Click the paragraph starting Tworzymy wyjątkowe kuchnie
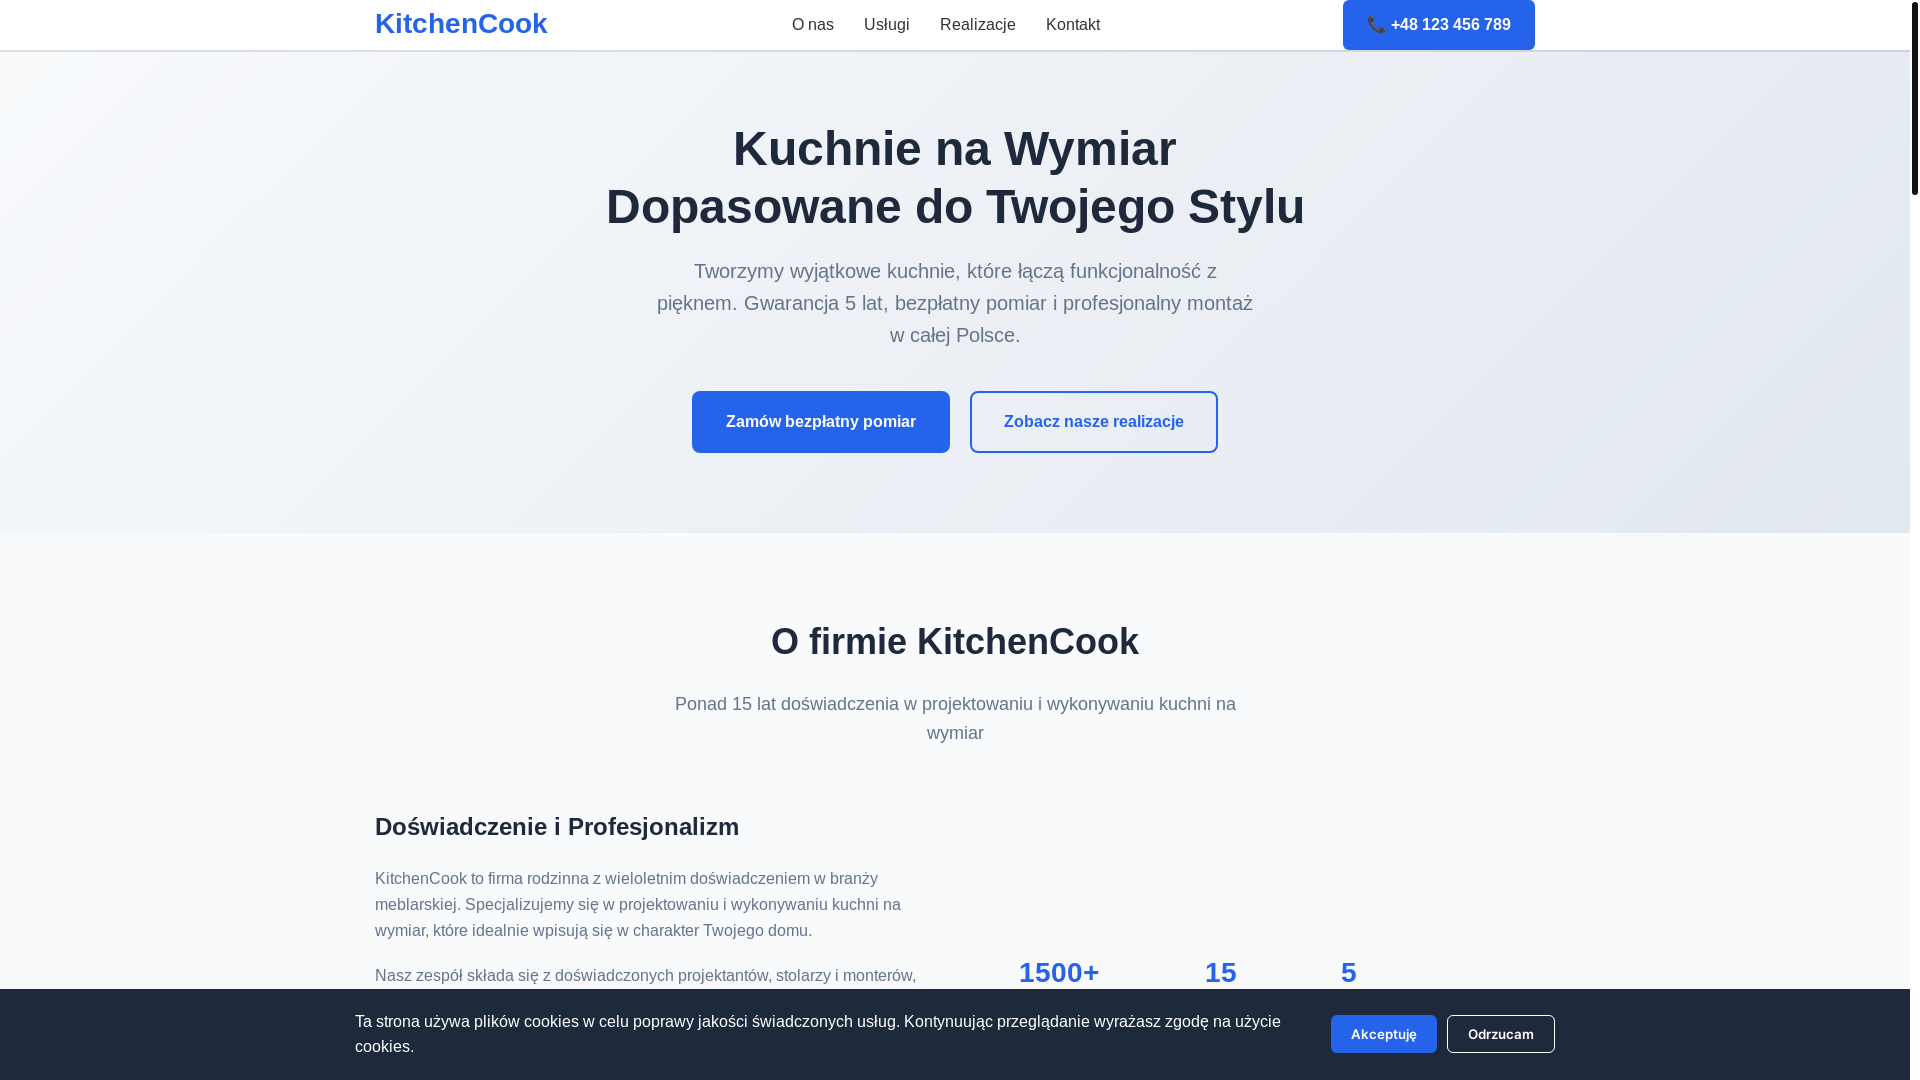This screenshot has height=1080, width=1920. pyautogui.click(x=955, y=303)
